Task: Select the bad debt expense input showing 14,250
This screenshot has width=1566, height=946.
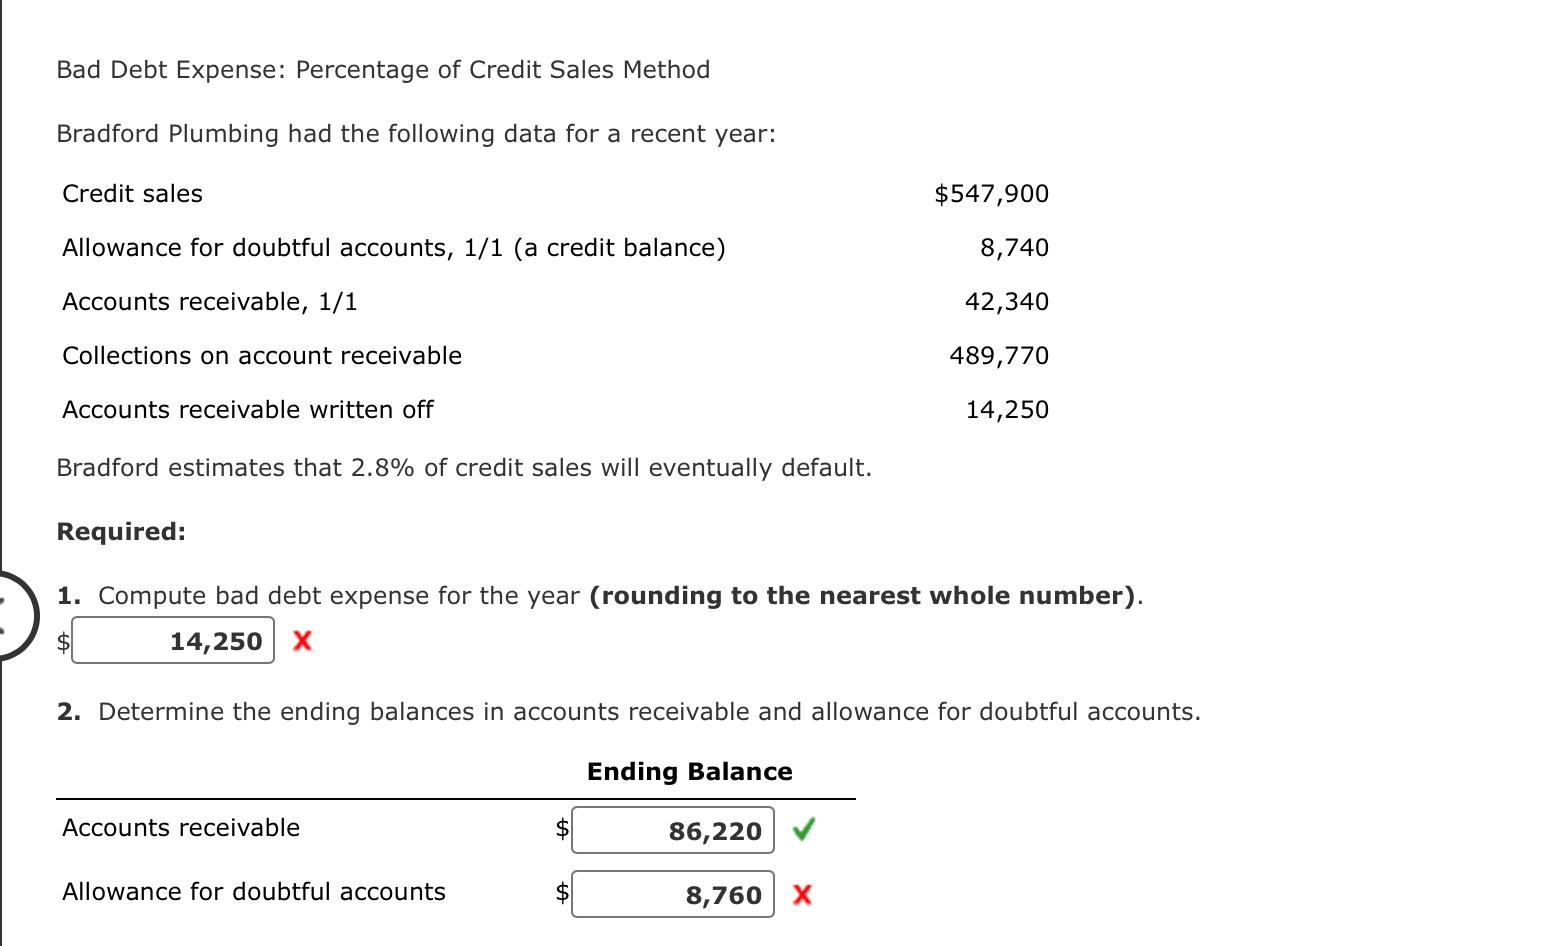Action: (x=172, y=641)
